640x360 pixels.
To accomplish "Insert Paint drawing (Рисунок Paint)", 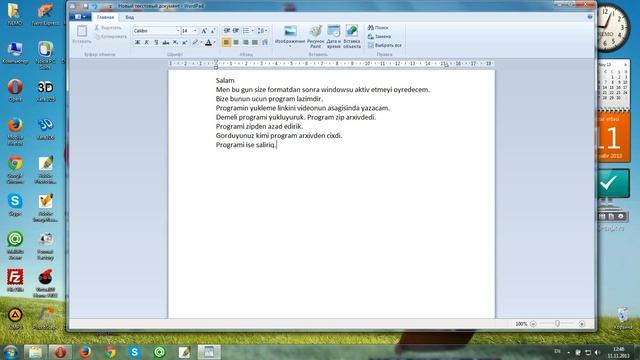I will [x=316, y=37].
